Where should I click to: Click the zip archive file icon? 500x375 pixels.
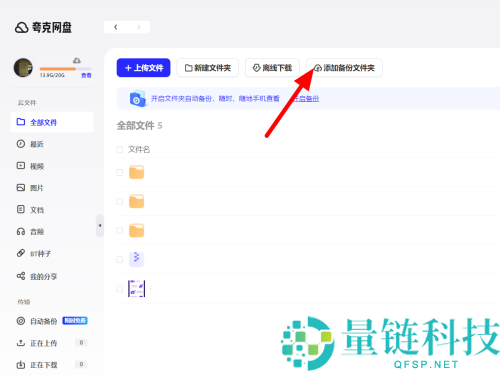pyautogui.click(x=137, y=259)
